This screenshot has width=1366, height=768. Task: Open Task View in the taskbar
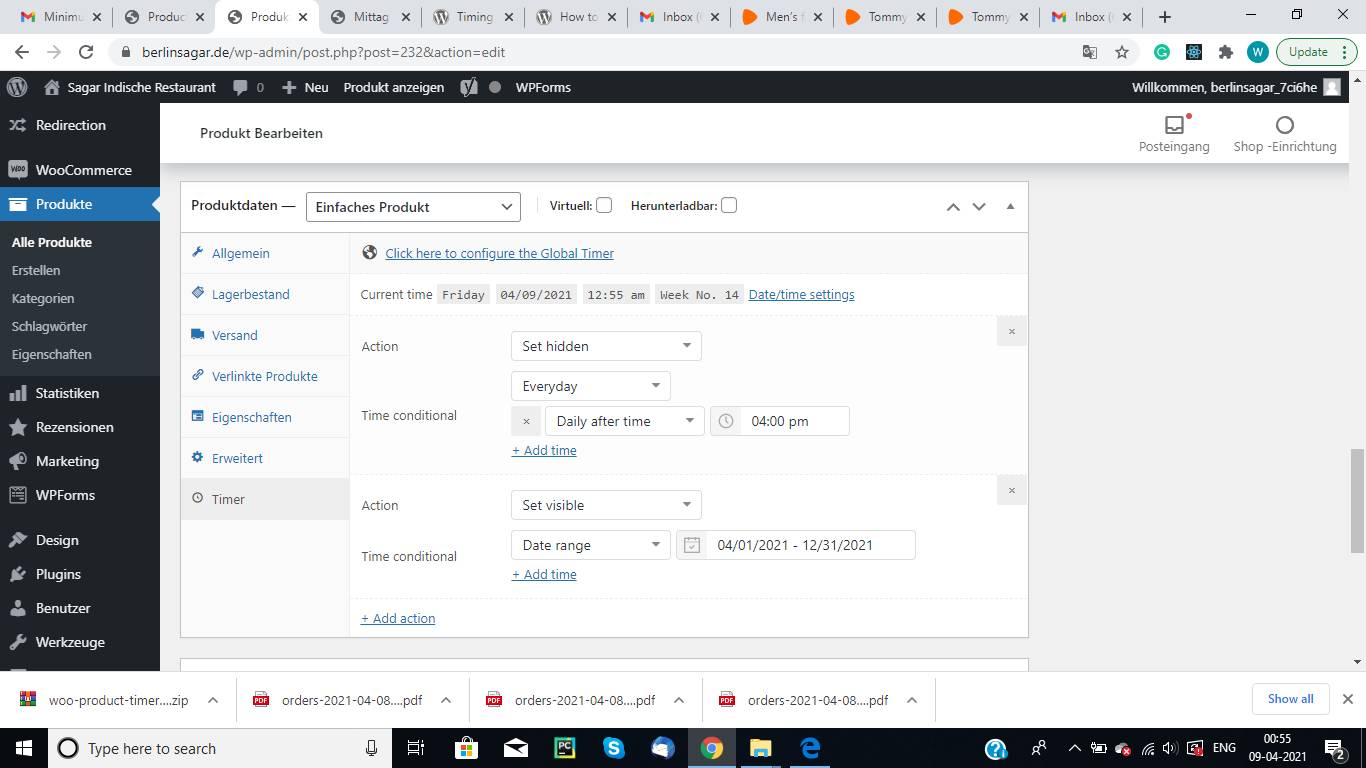[416, 748]
